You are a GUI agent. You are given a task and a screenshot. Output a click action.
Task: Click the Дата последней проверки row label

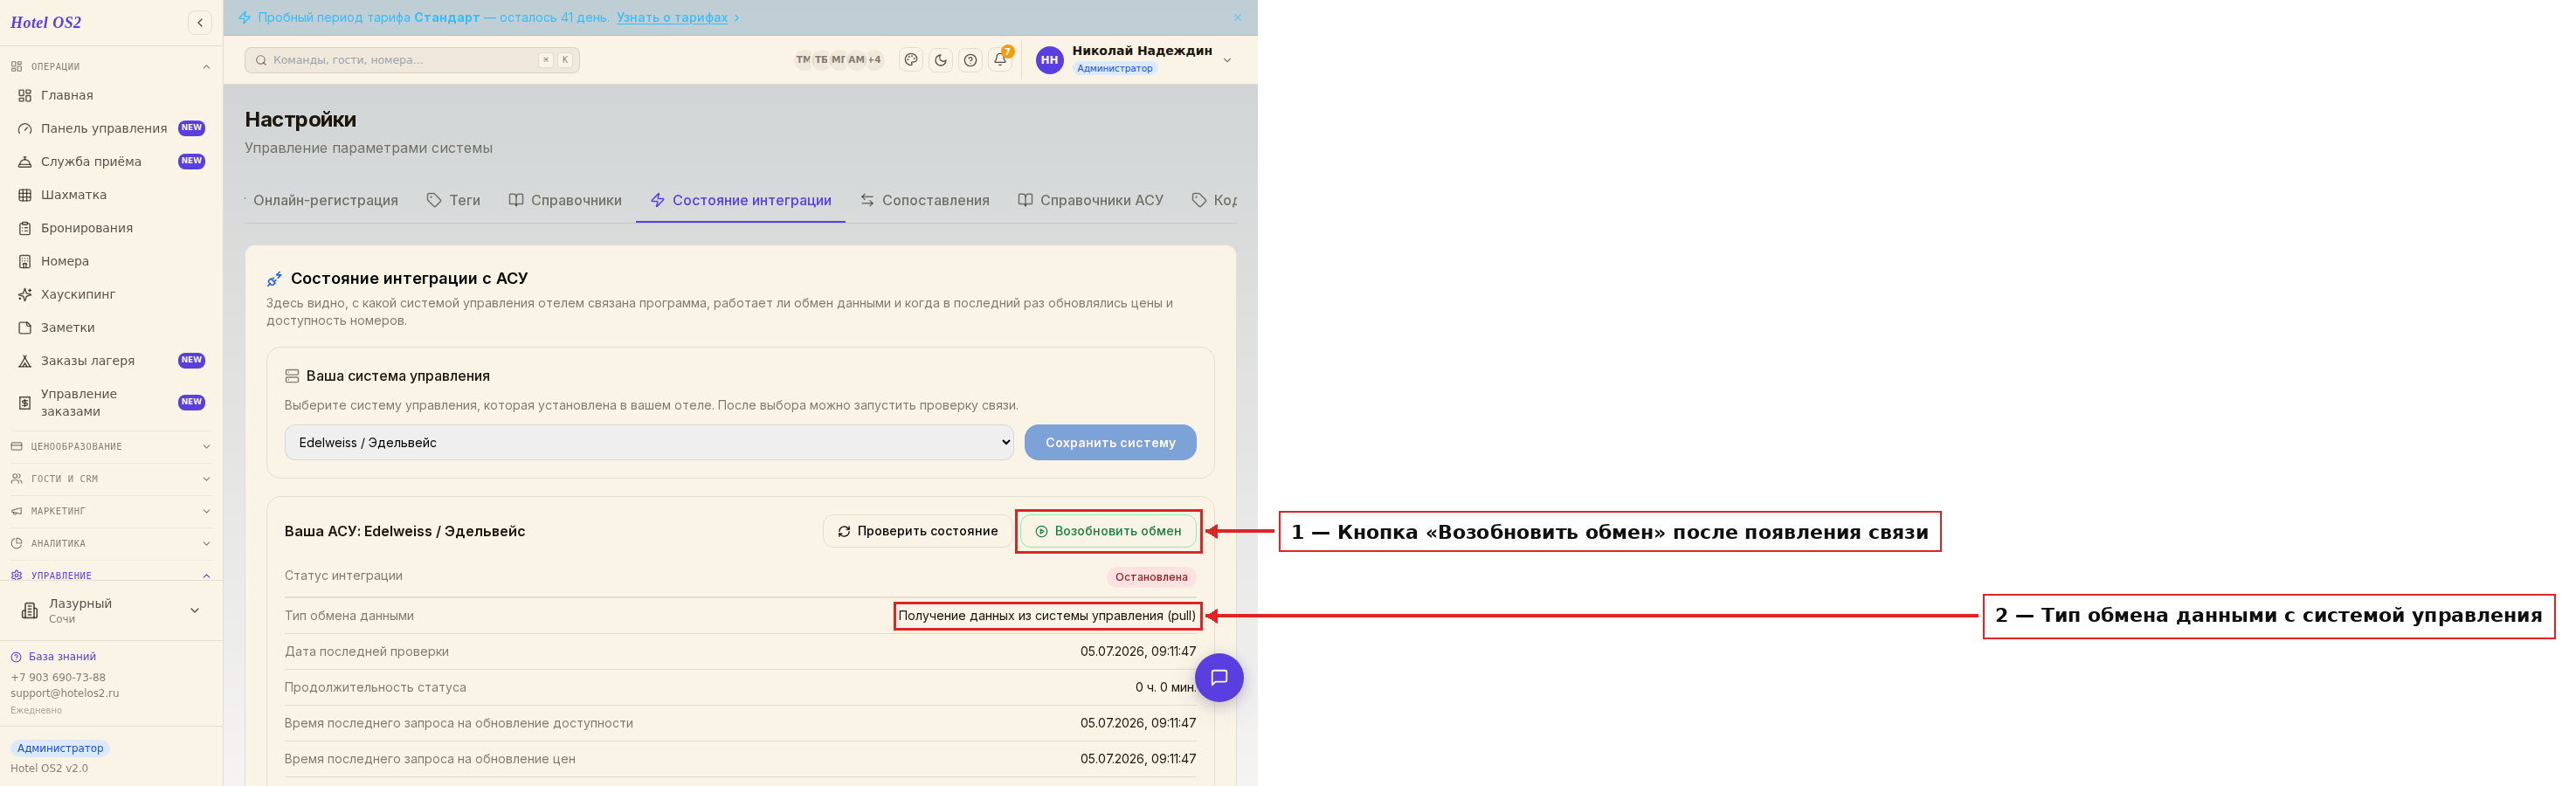[366, 652]
